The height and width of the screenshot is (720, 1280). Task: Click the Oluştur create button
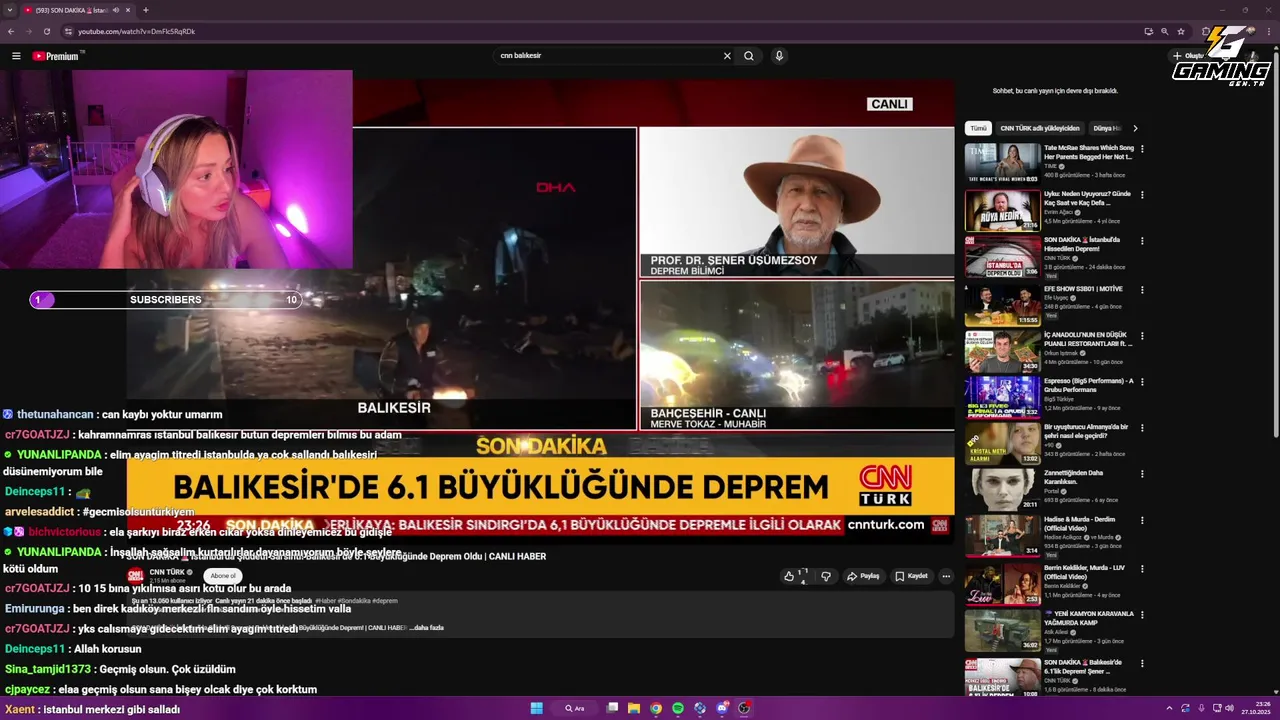tap(1189, 56)
